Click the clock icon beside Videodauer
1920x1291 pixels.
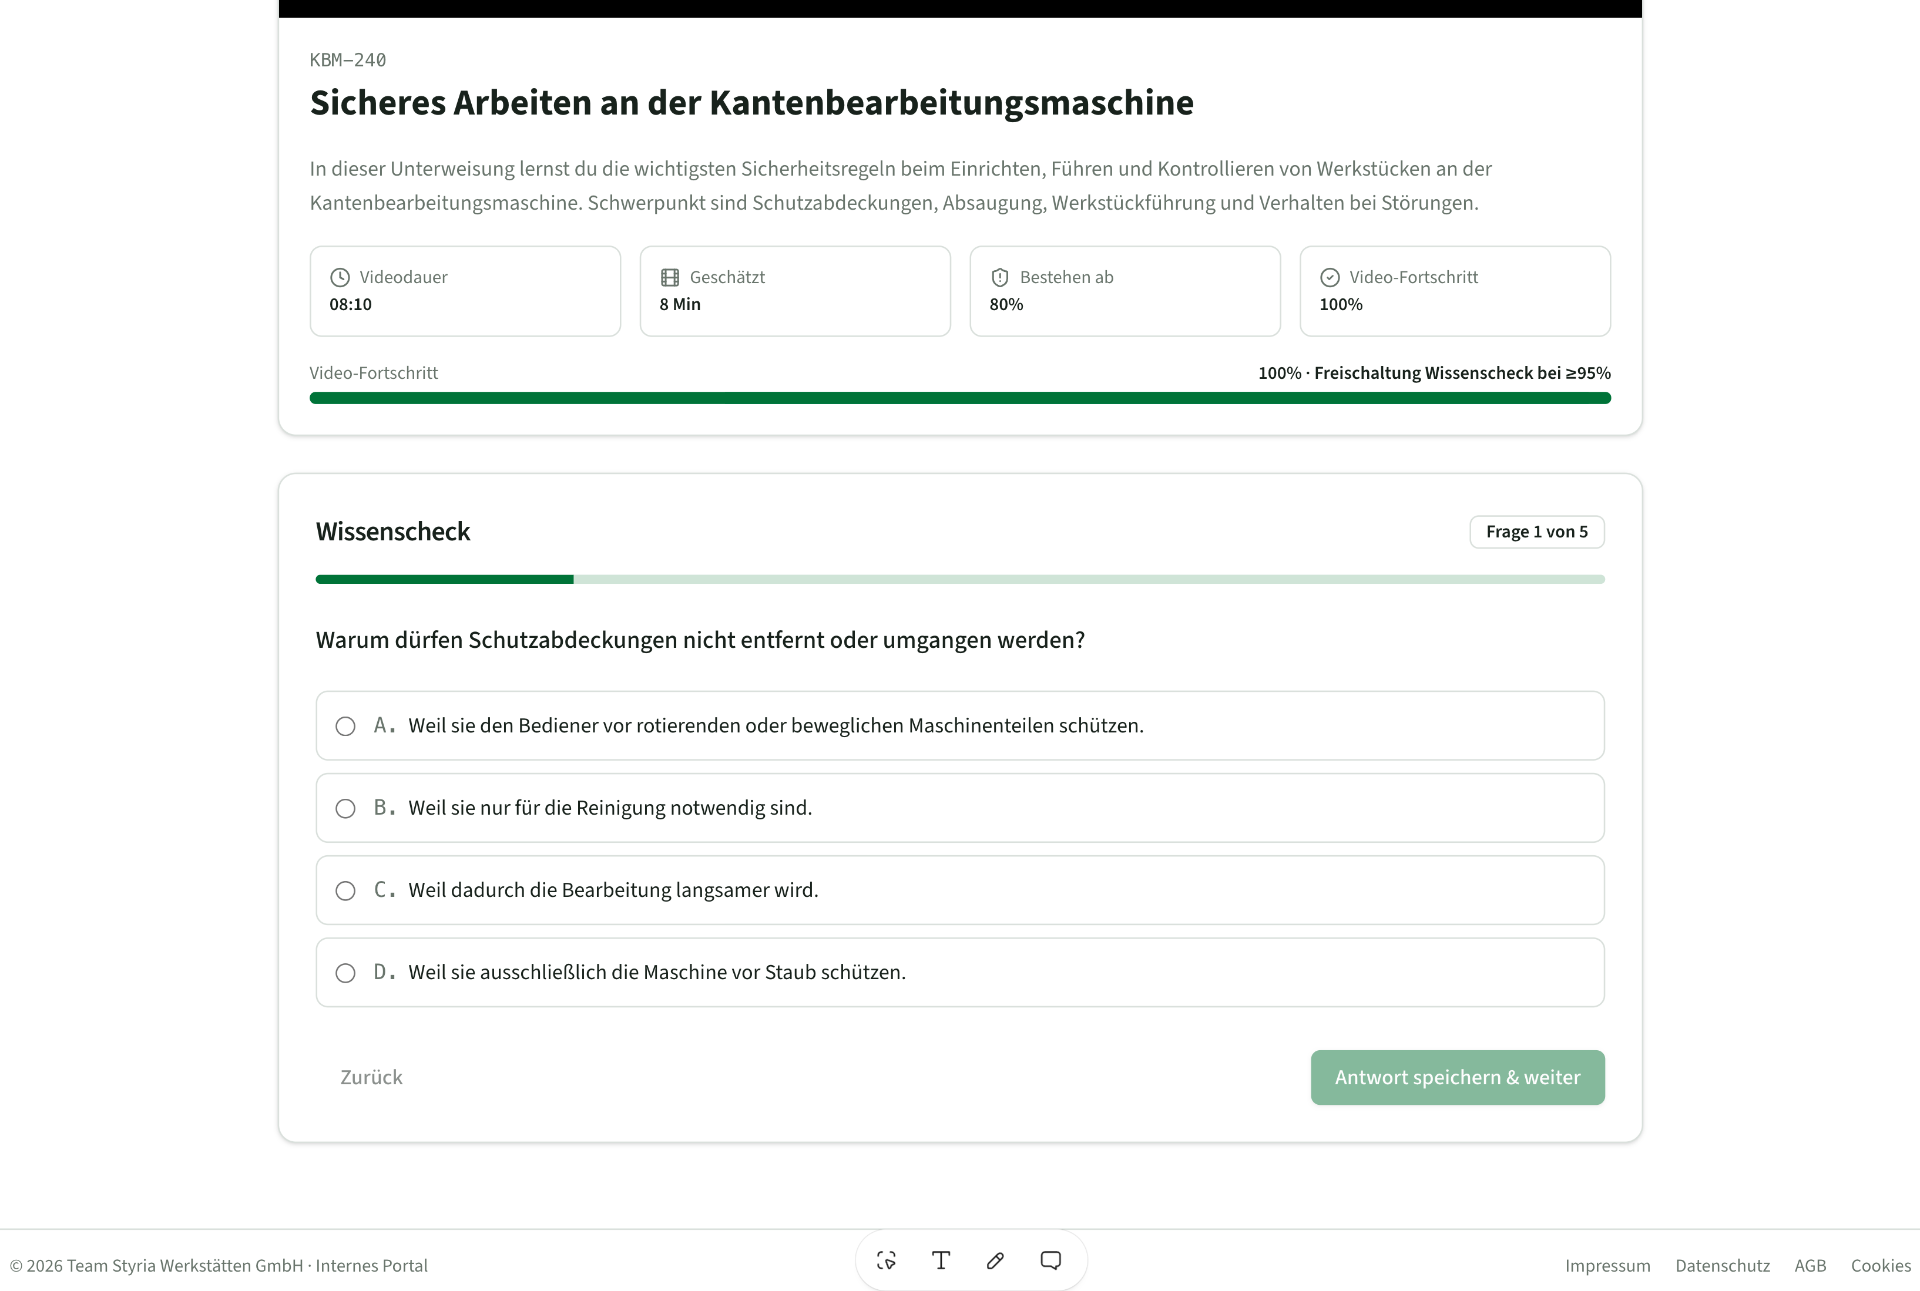340,277
